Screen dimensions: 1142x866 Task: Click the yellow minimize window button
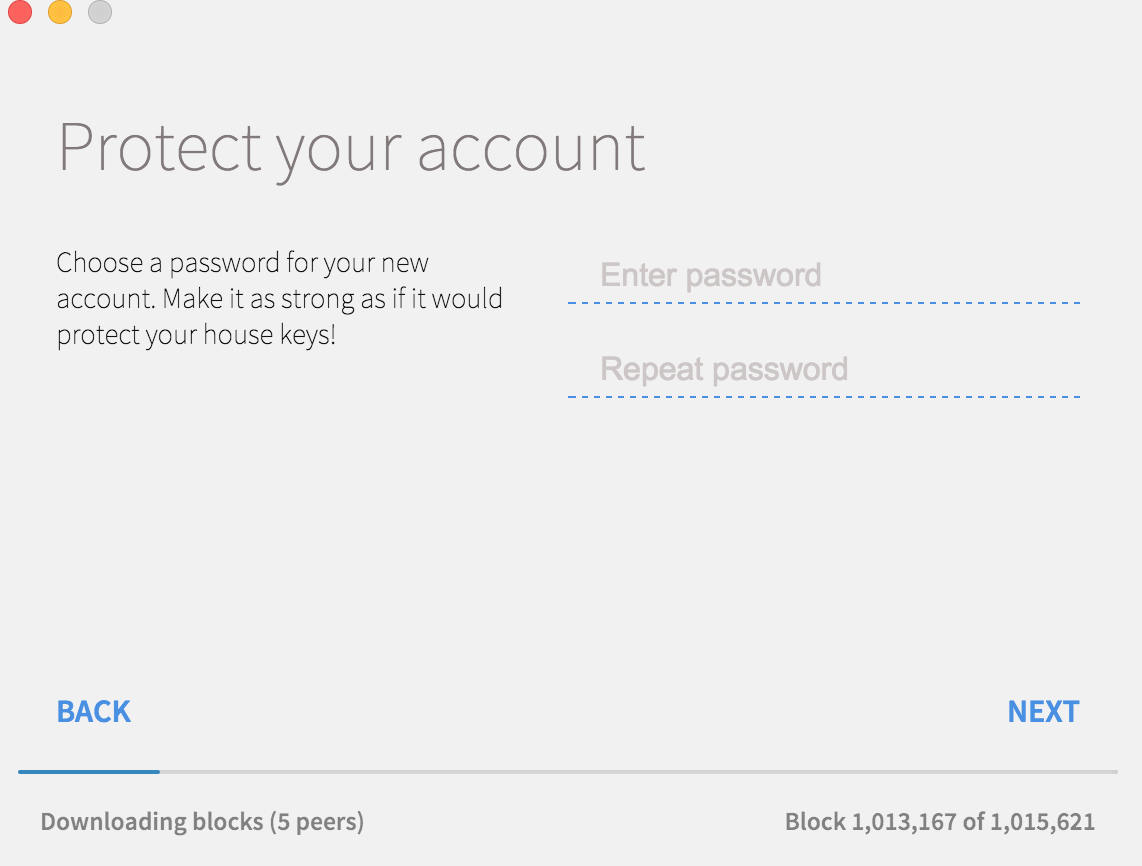coord(60,12)
